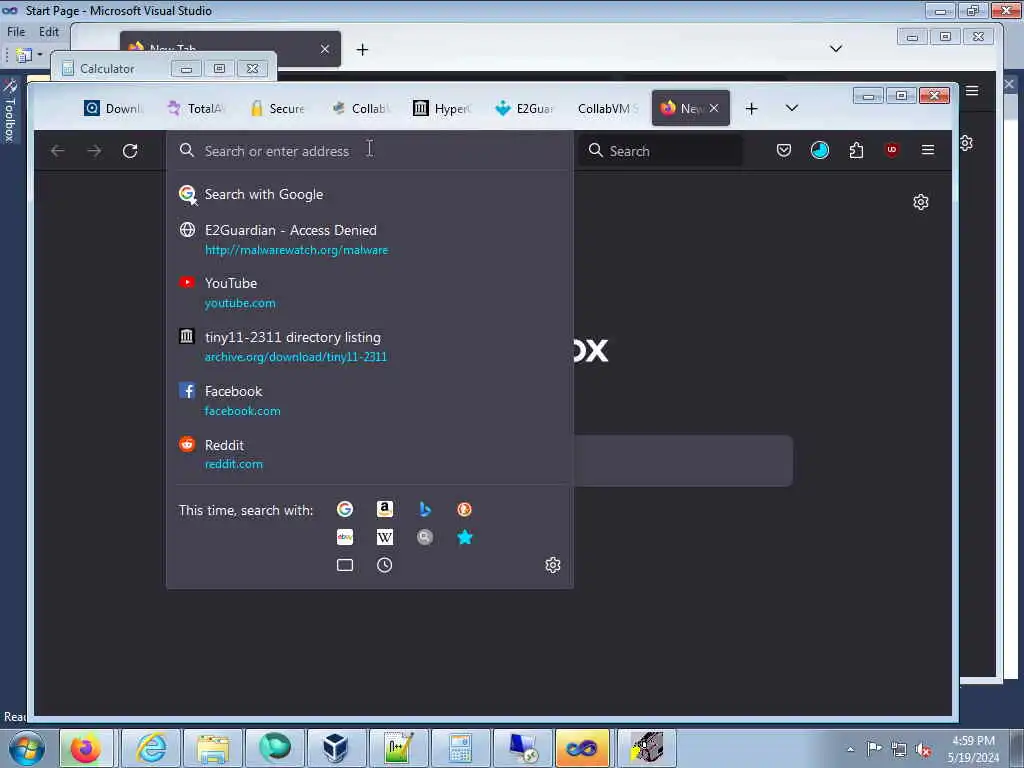Open the Extensions puzzle-piece icon

[x=856, y=150]
